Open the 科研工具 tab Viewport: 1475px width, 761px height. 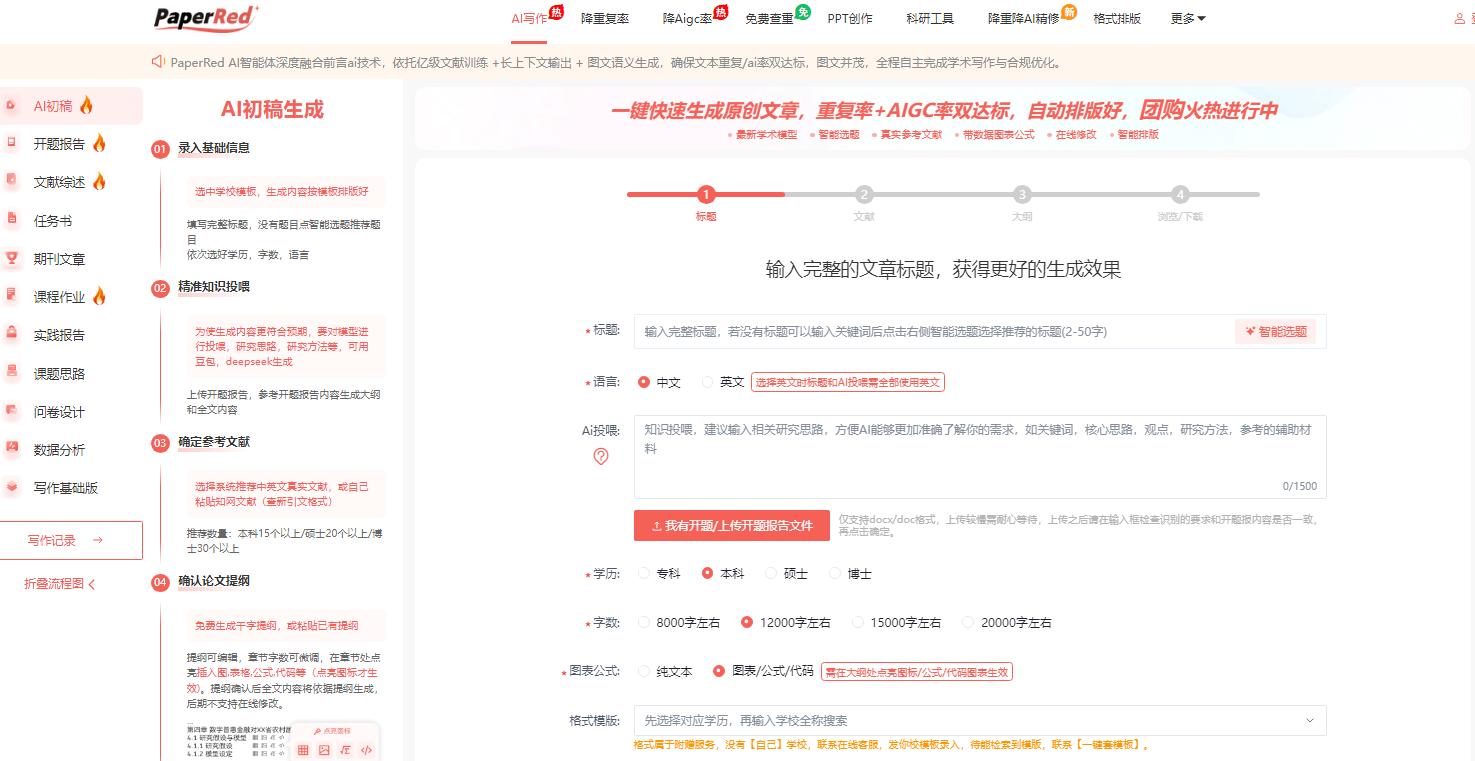(930, 18)
